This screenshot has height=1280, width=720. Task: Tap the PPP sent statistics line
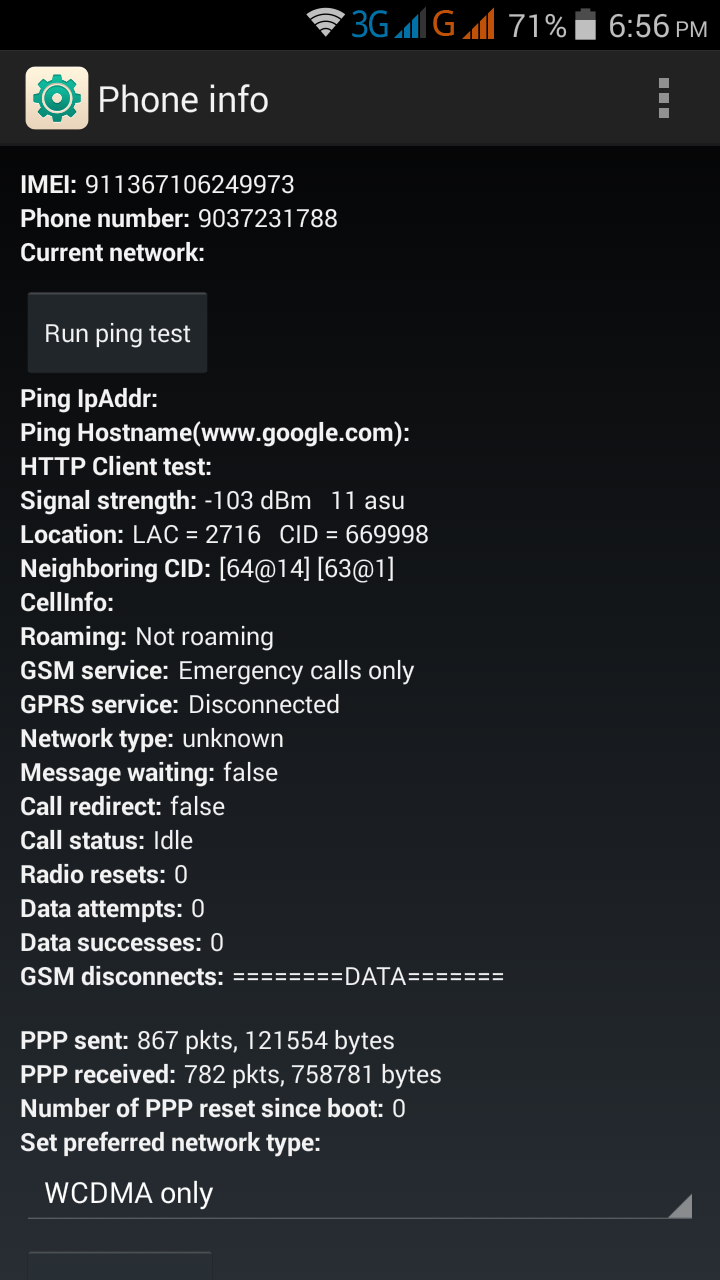(207, 1040)
